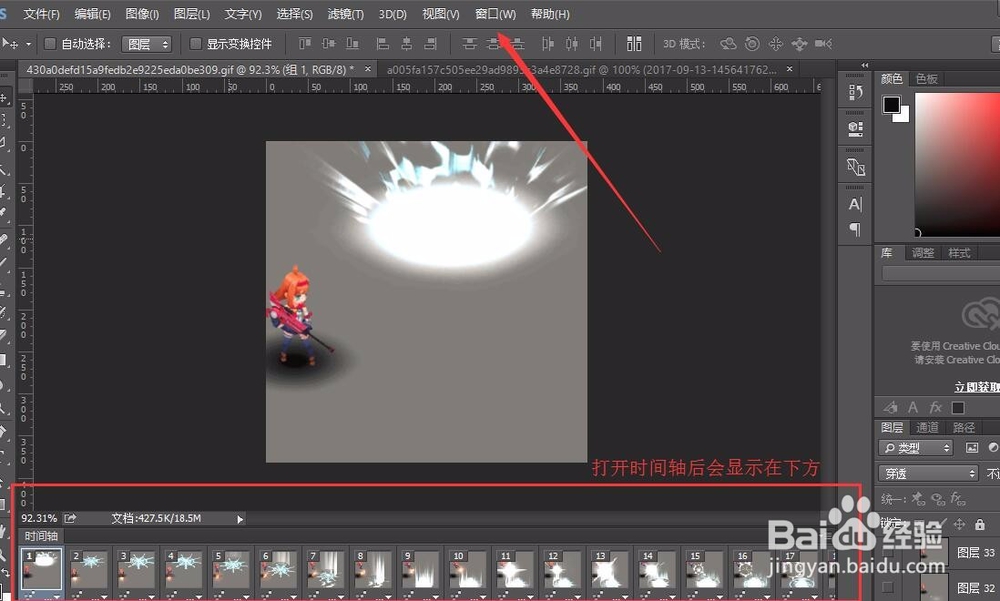Select frame 5 in the animation timeline
The image size is (1000, 601).
pyautogui.click(x=229, y=570)
